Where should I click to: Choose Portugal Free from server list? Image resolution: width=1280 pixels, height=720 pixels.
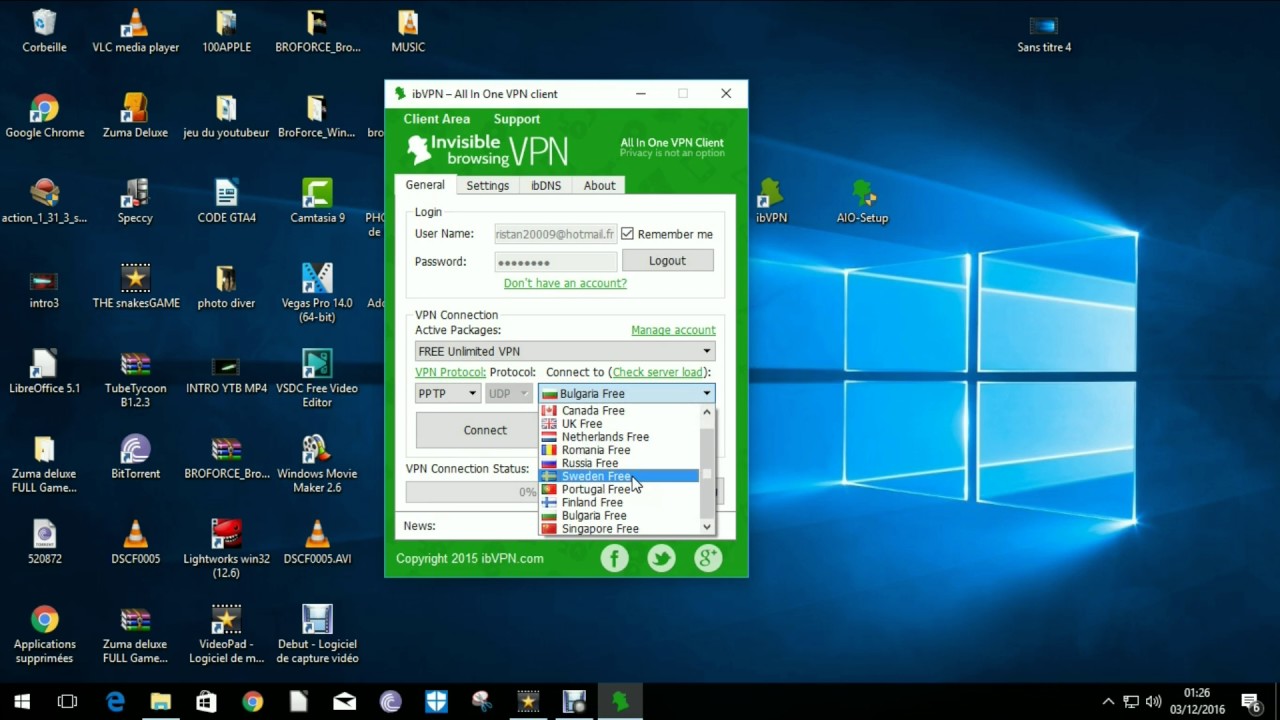point(618,489)
